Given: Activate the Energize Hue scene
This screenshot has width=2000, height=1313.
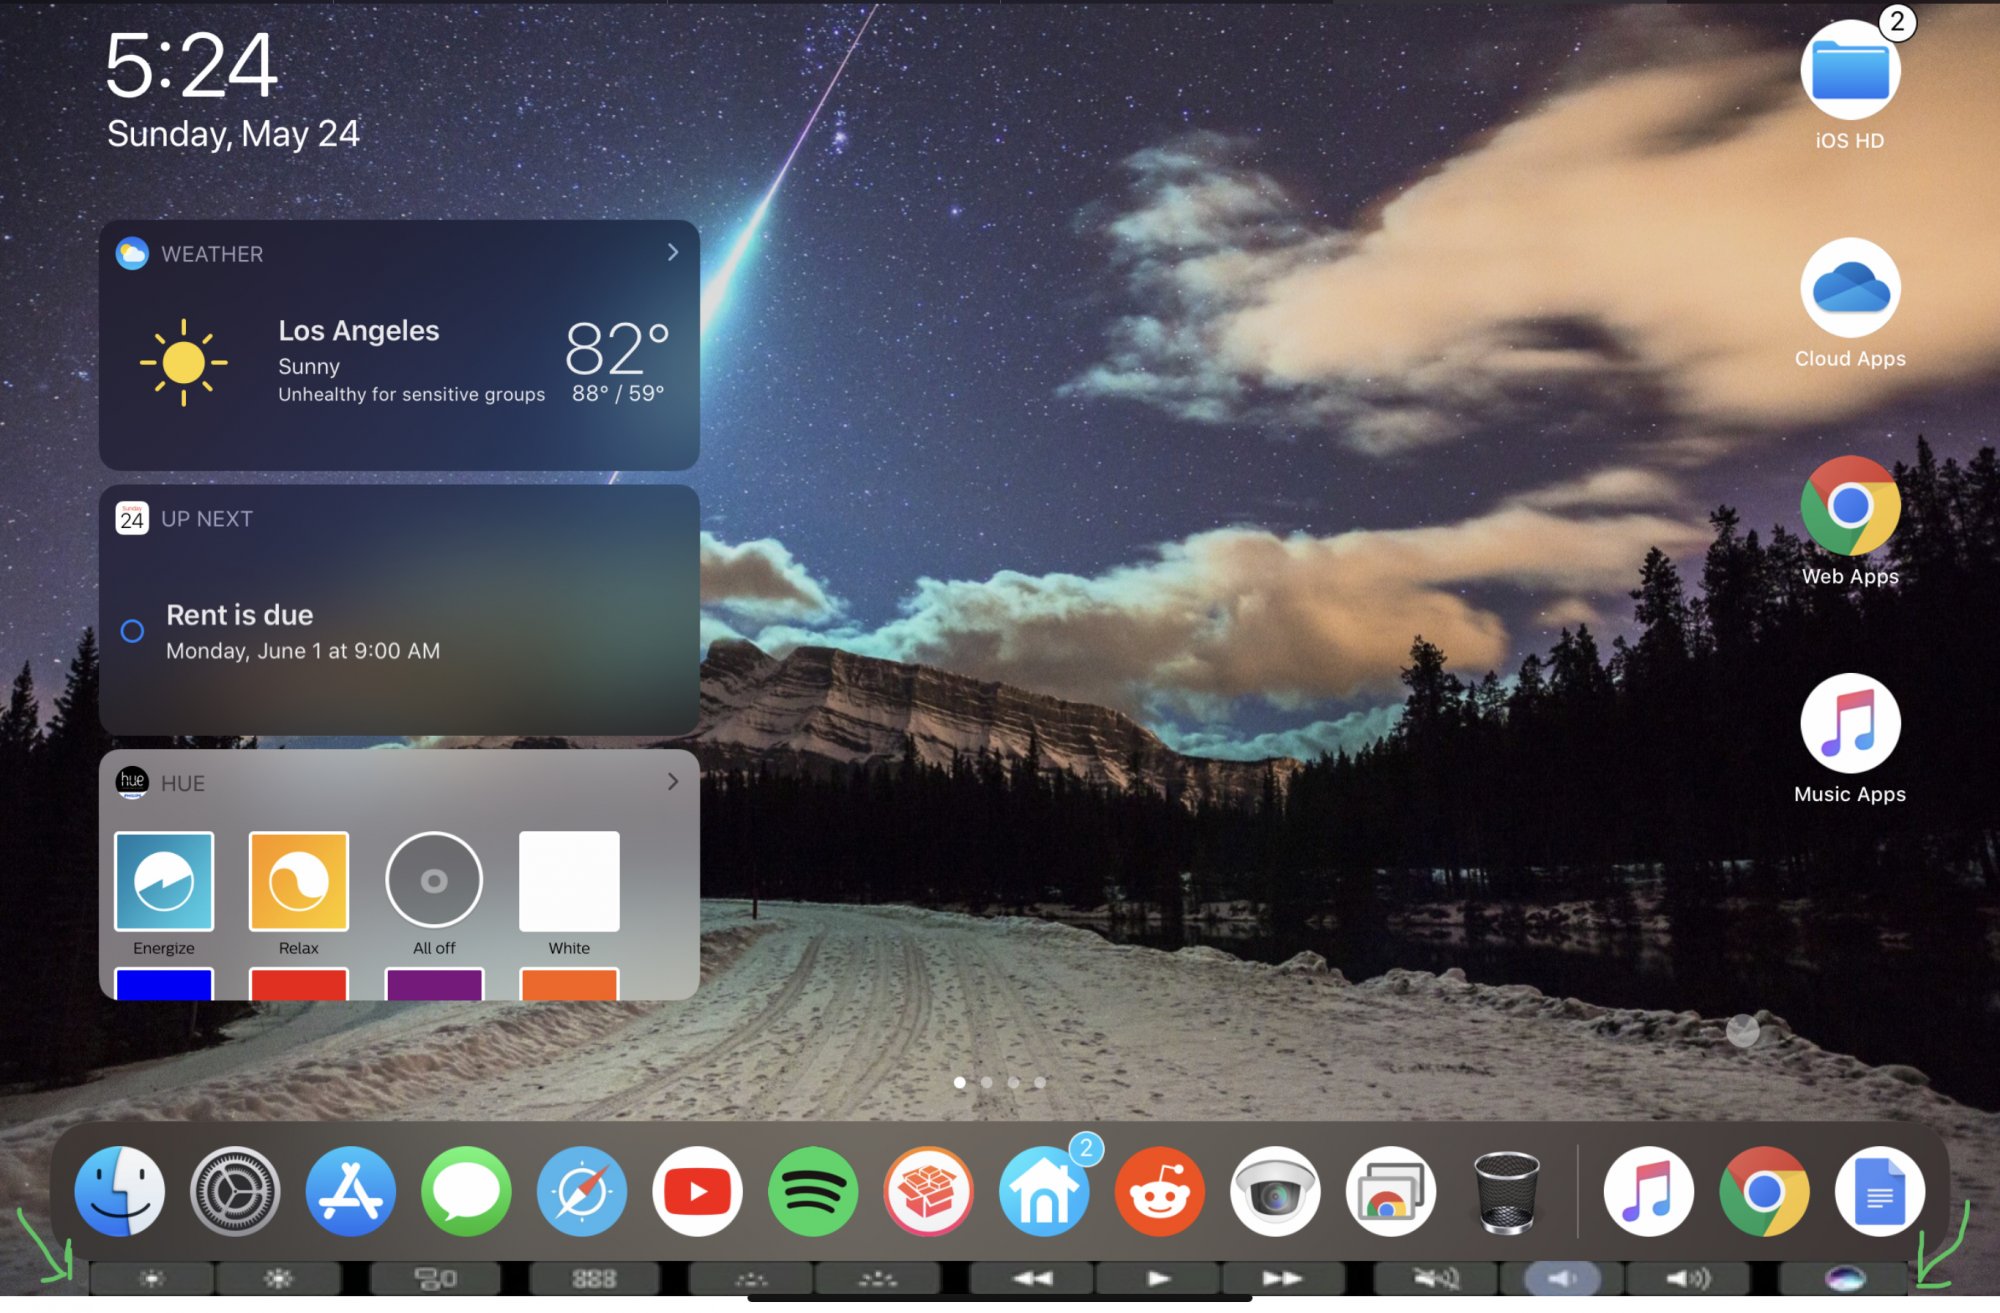Looking at the screenshot, I should coord(164,881).
